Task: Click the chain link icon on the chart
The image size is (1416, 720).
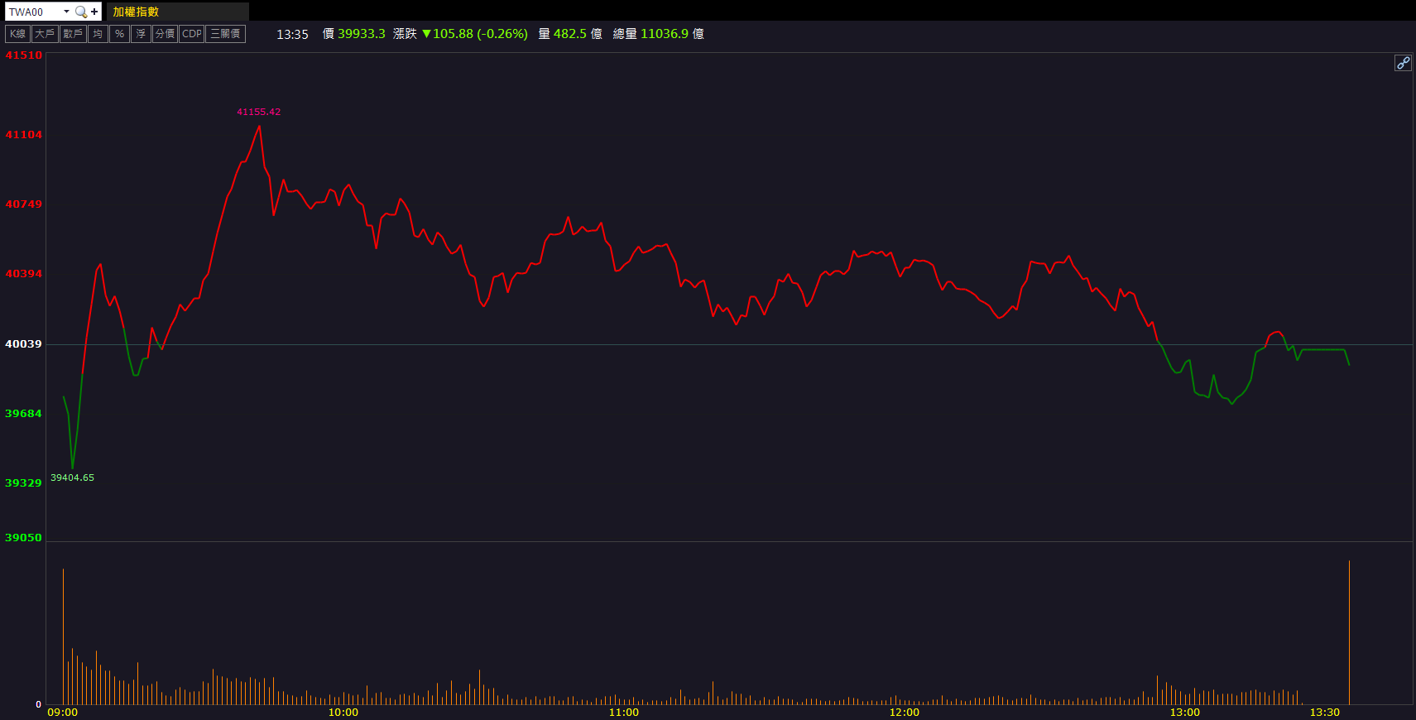Action: click(x=1403, y=63)
